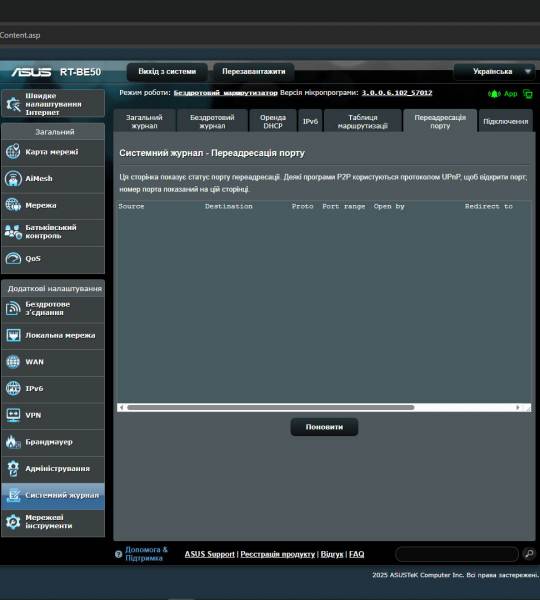Open the Відгук feedback link
The width and height of the screenshot is (540, 600).
[332, 554]
